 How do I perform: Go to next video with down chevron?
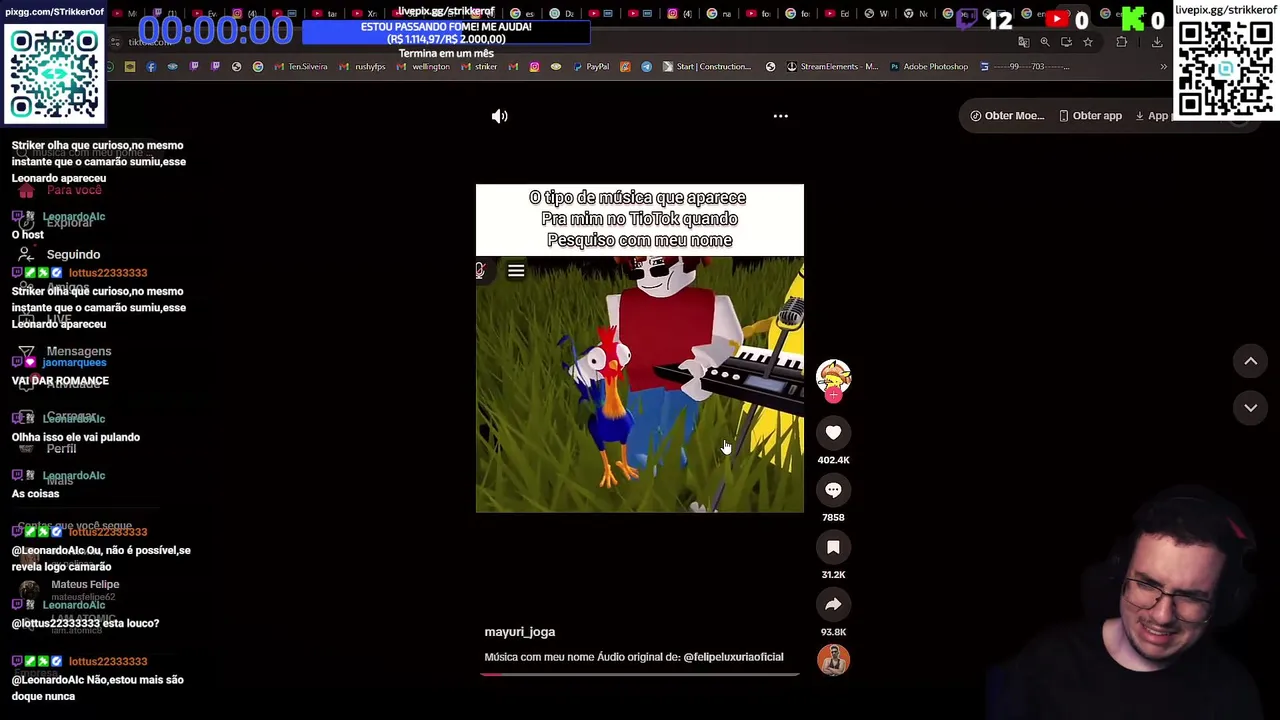1250,408
